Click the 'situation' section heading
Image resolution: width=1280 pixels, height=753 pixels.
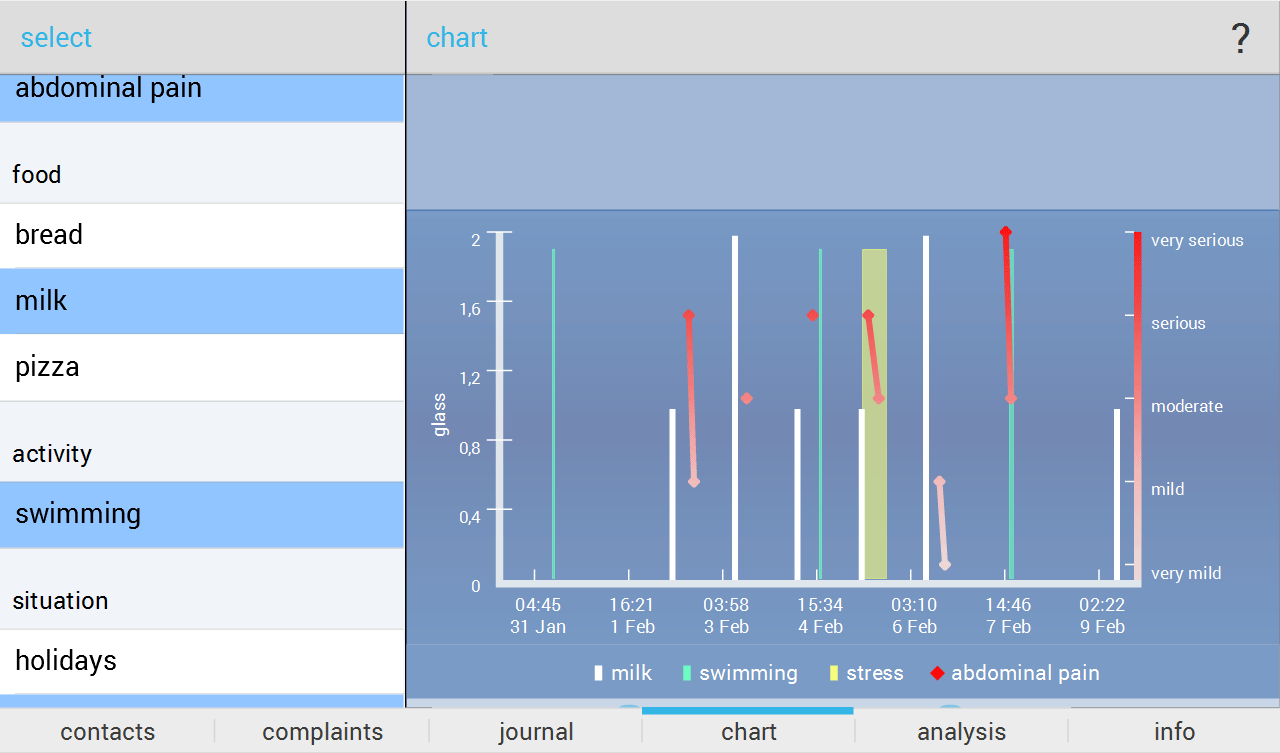point(60,601)
